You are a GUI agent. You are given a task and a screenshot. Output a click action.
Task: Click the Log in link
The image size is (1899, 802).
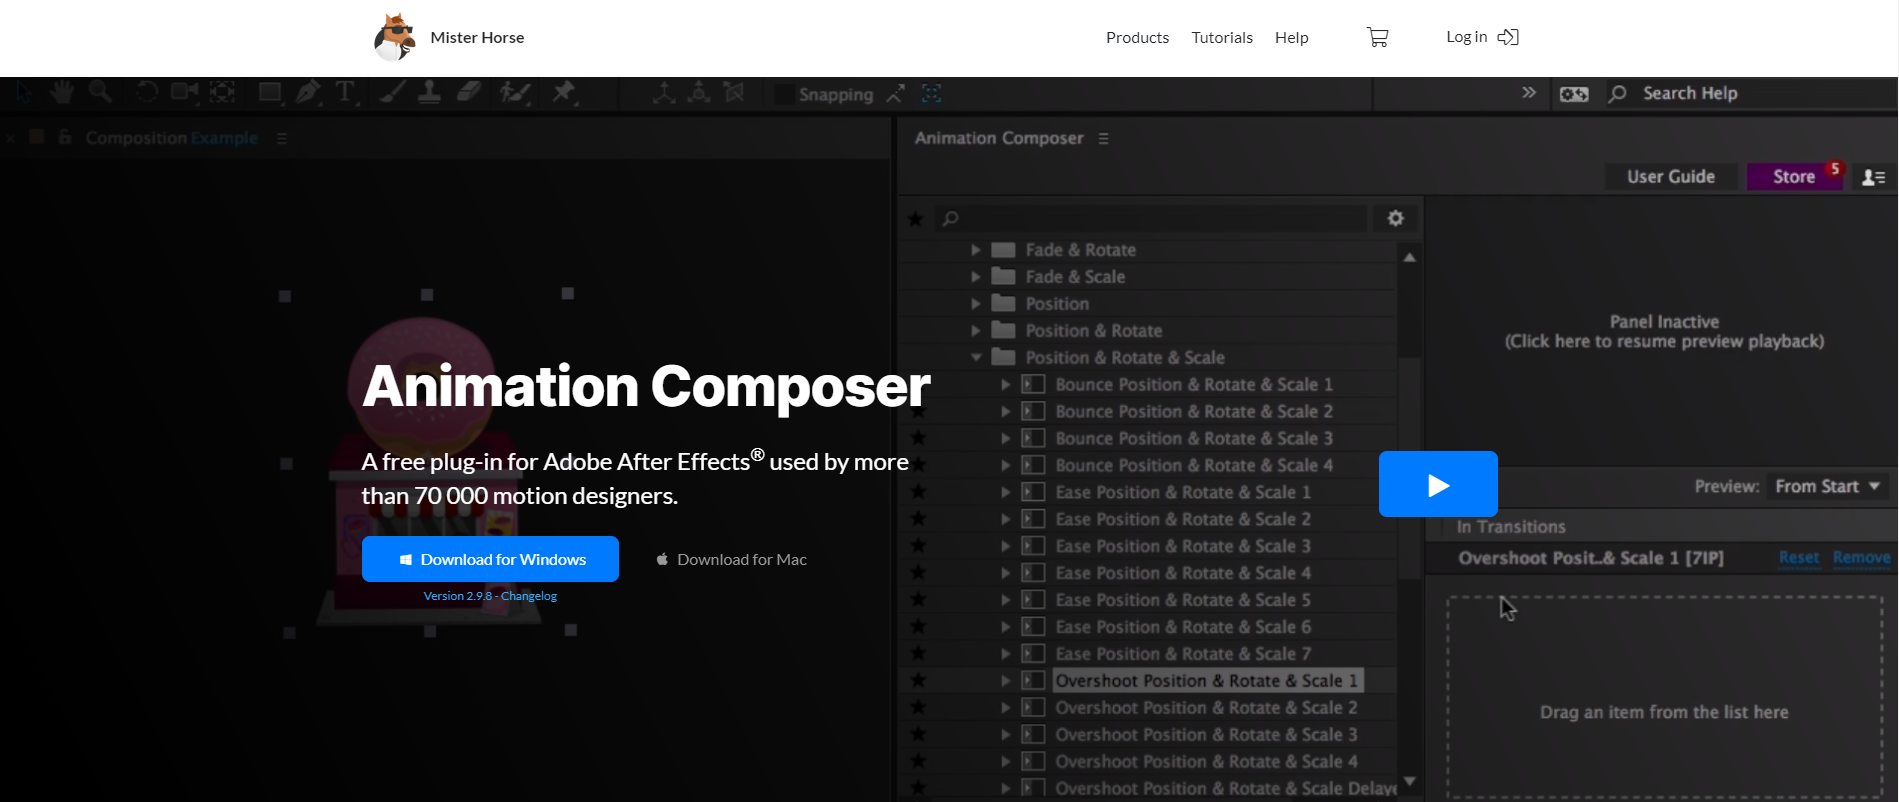[x=1466, y=37]
